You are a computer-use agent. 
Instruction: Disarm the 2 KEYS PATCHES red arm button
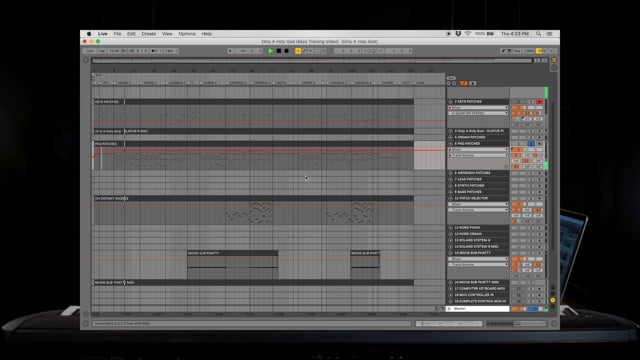click(540, 102)
